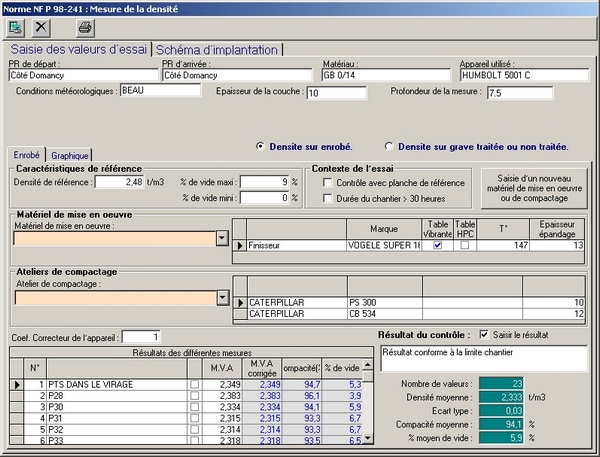Click the save record toolbar icon
Image resolution: width=600 pixels, height=457 pixels.
click(16, 26)
